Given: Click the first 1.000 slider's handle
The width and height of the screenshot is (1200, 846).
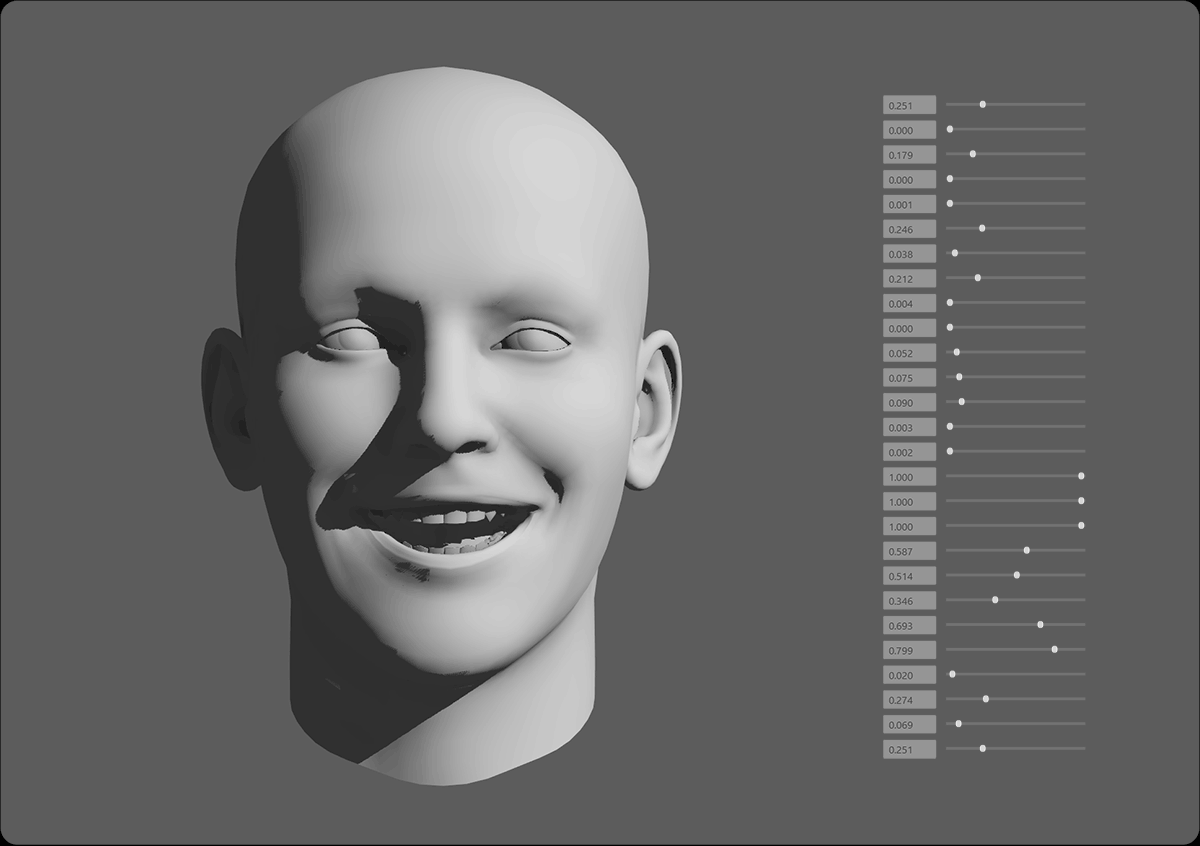Looking at the screenshot, I should point(1081,476).
